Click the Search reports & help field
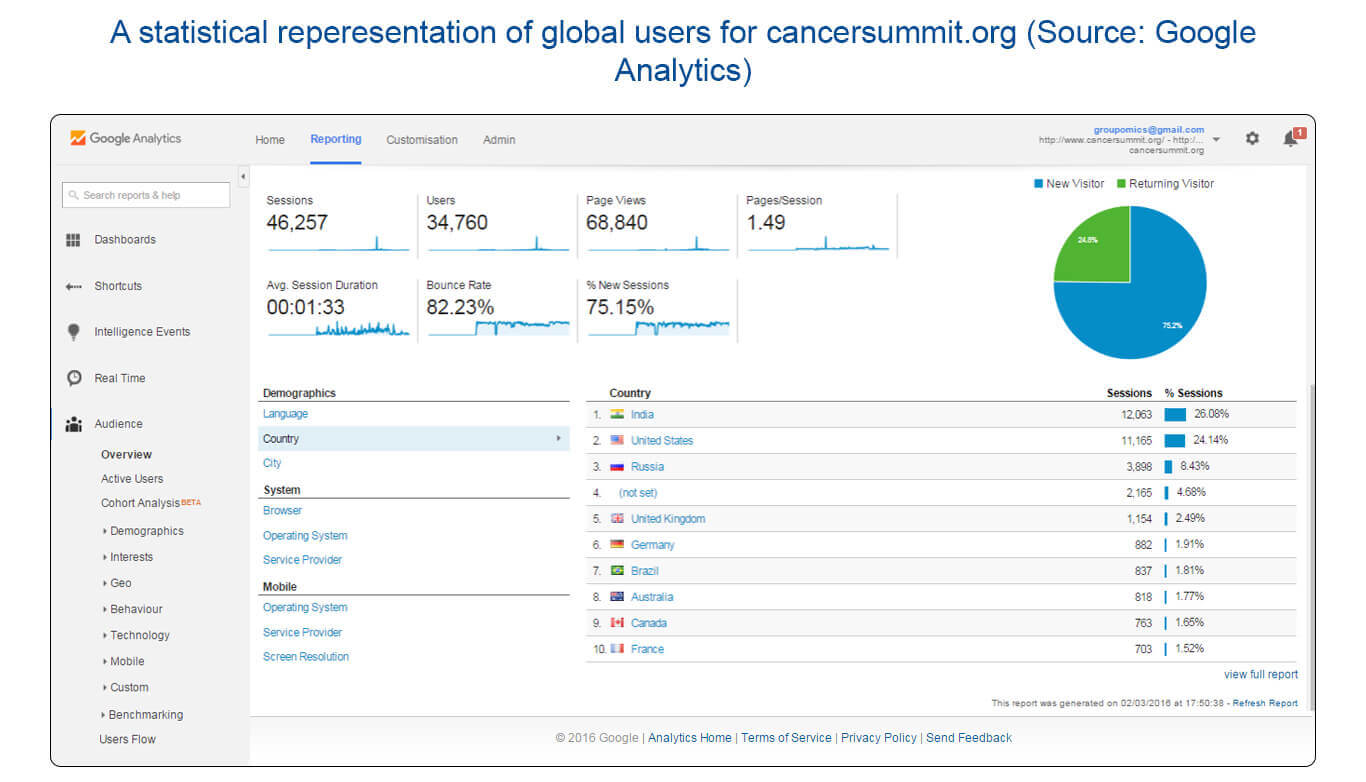 [146, 195]
